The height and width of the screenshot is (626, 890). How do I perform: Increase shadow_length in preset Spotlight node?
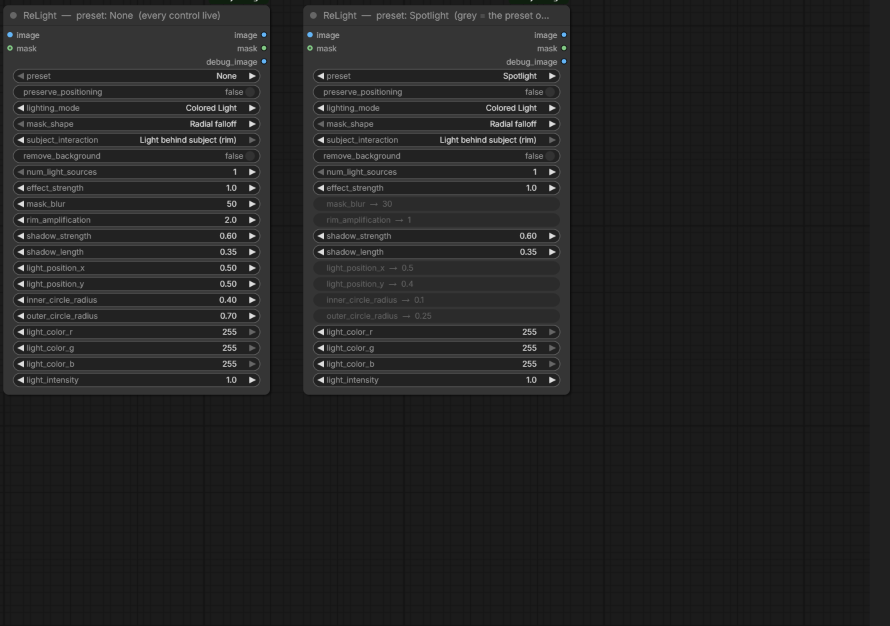[x=552, y=252]
